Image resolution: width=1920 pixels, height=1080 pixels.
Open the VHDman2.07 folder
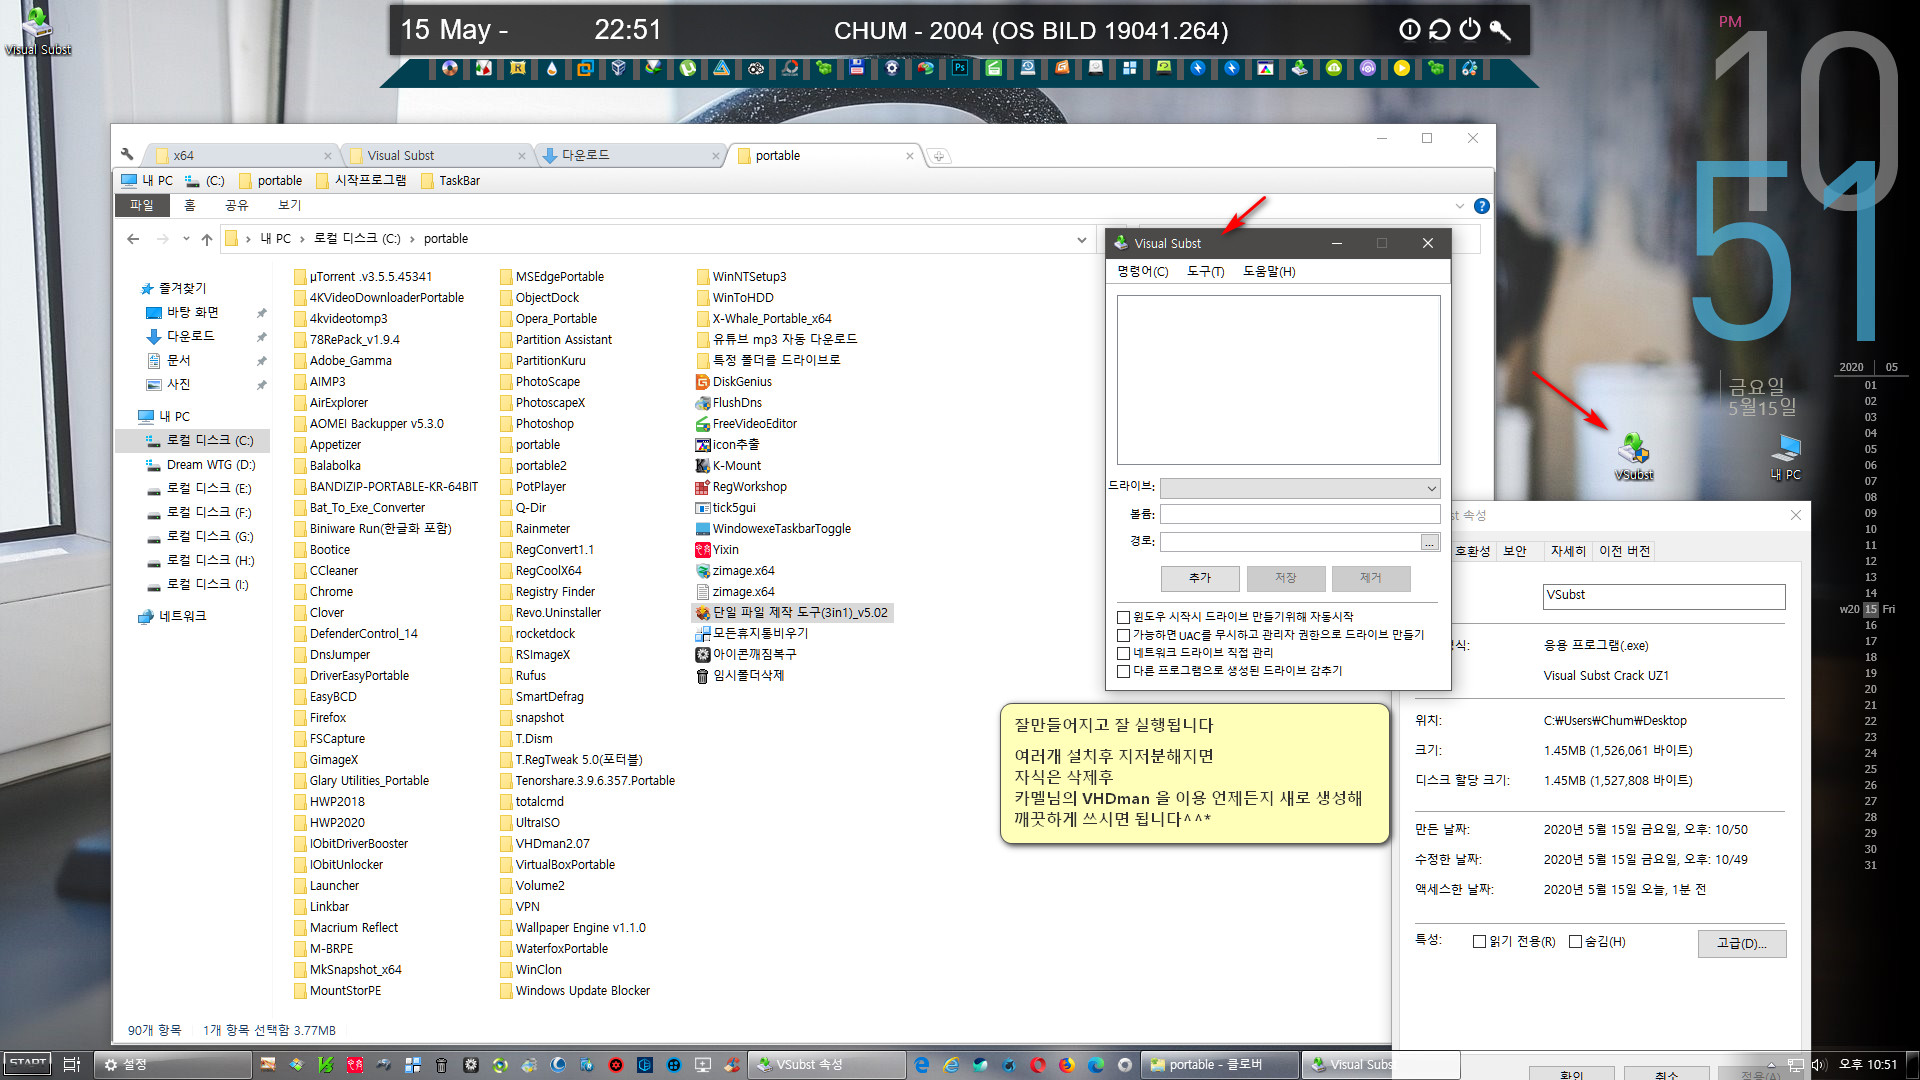545,844
